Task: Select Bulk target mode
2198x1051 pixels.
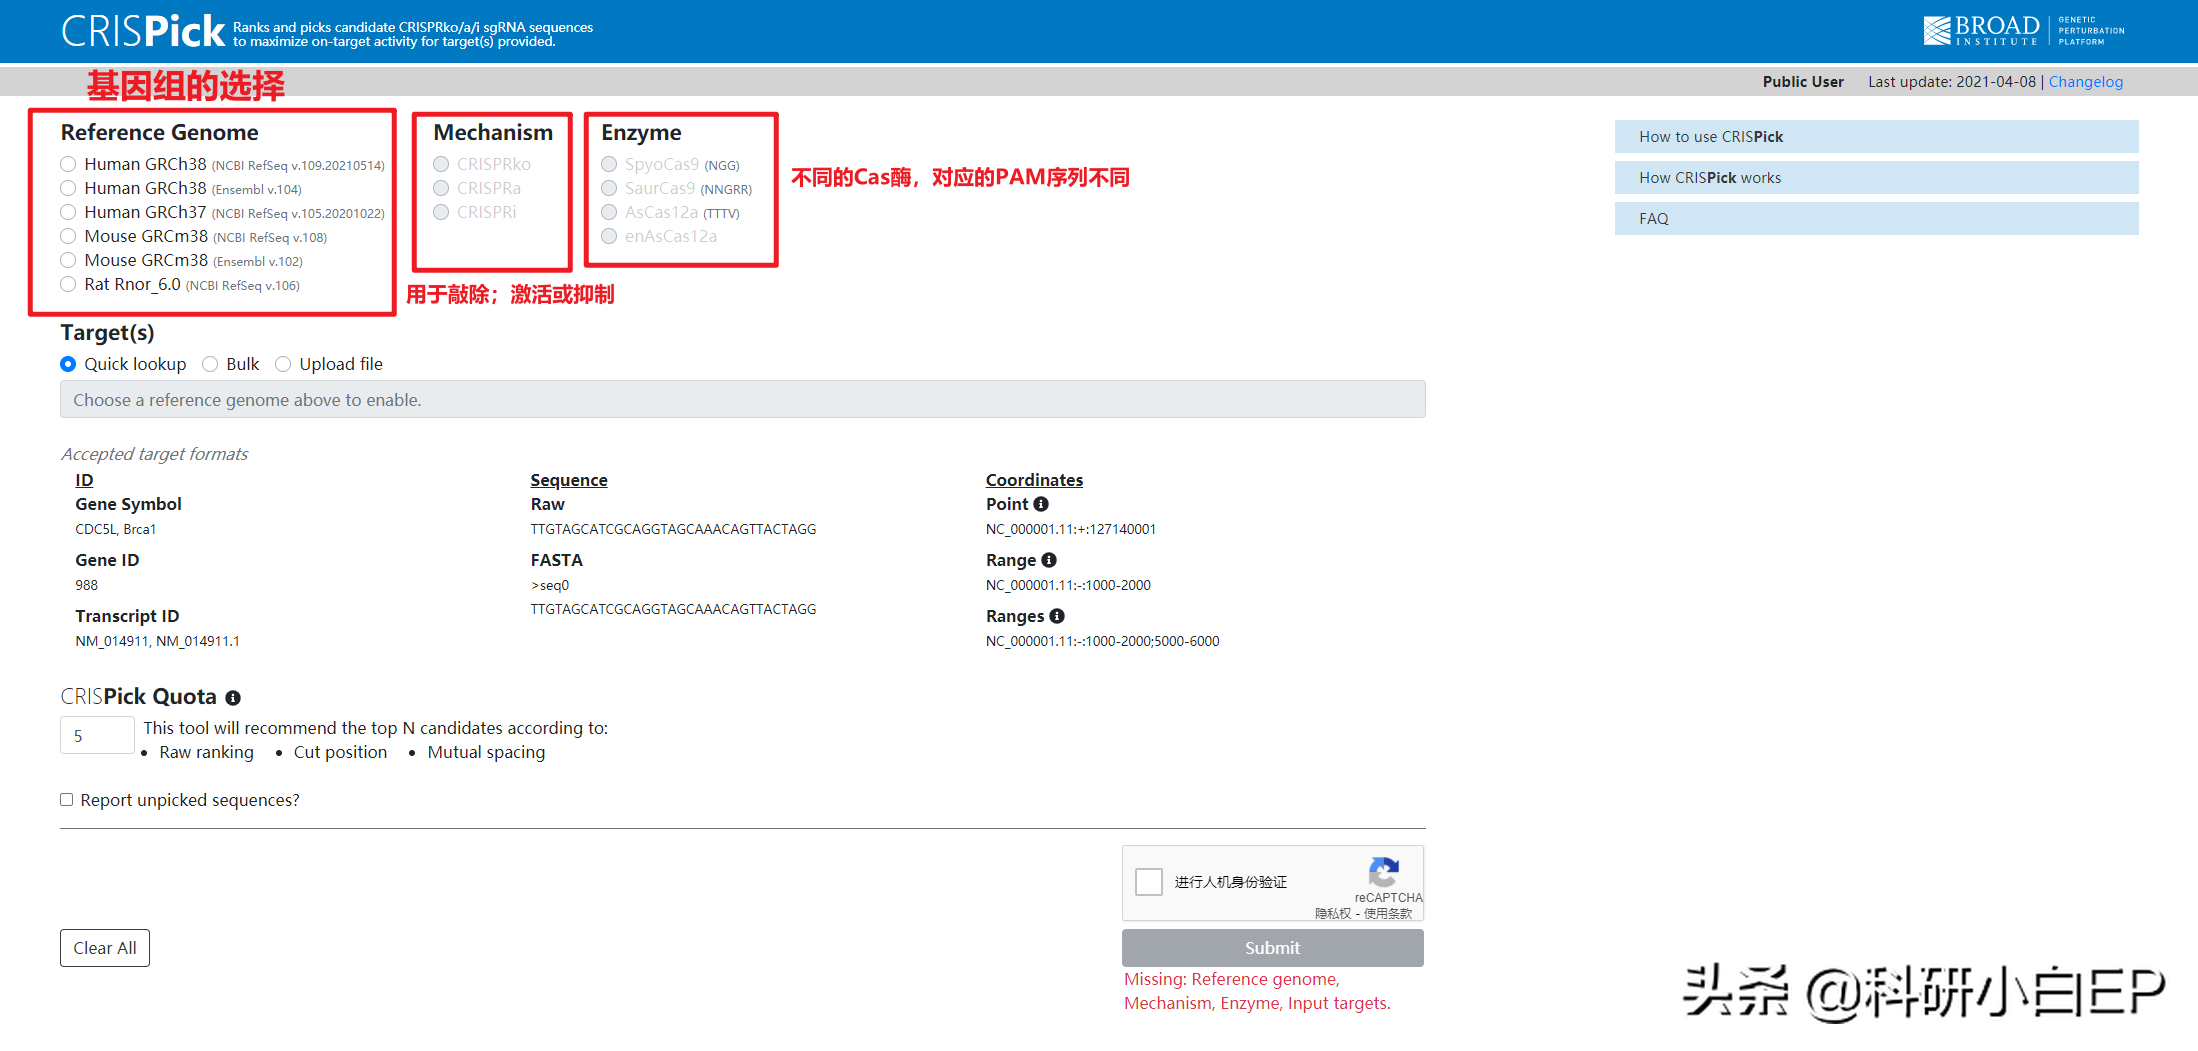Action: (210, 364)
